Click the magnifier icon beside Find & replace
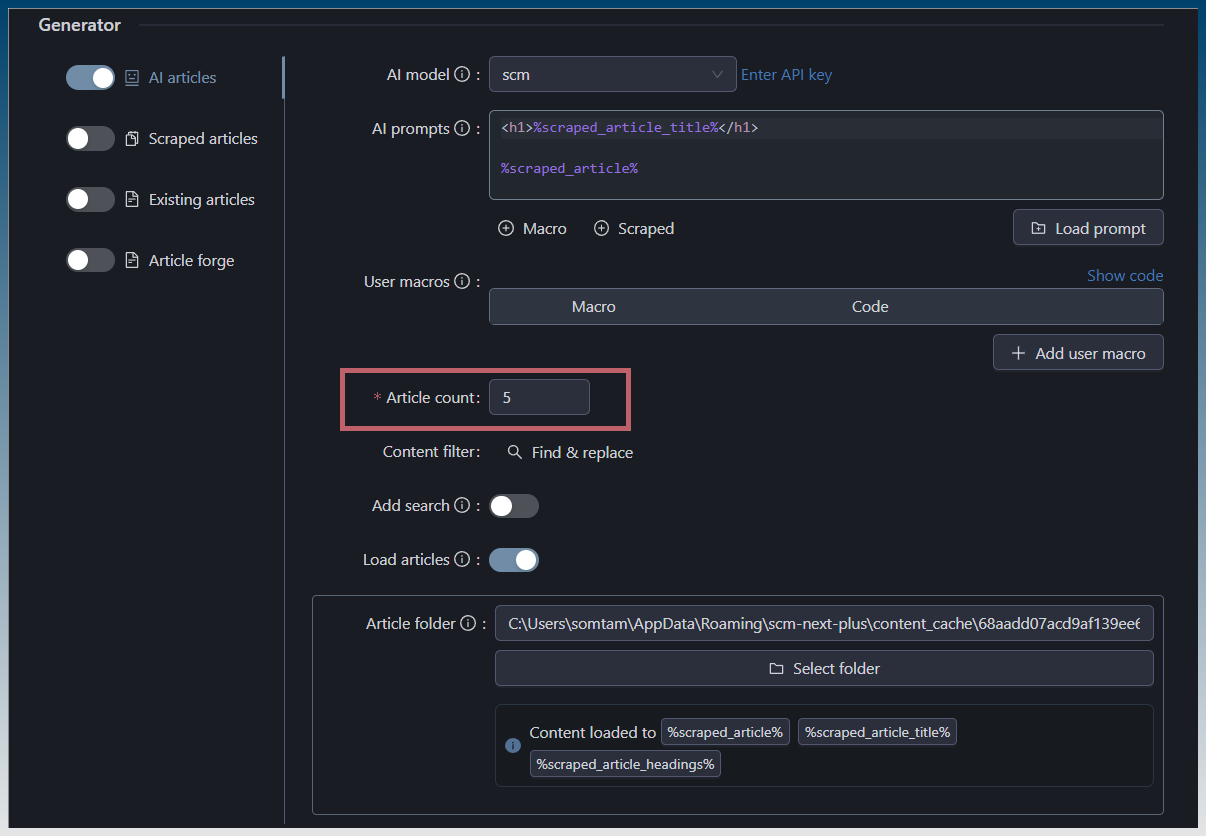1206x836 pixels. click(x=515, y=453)
